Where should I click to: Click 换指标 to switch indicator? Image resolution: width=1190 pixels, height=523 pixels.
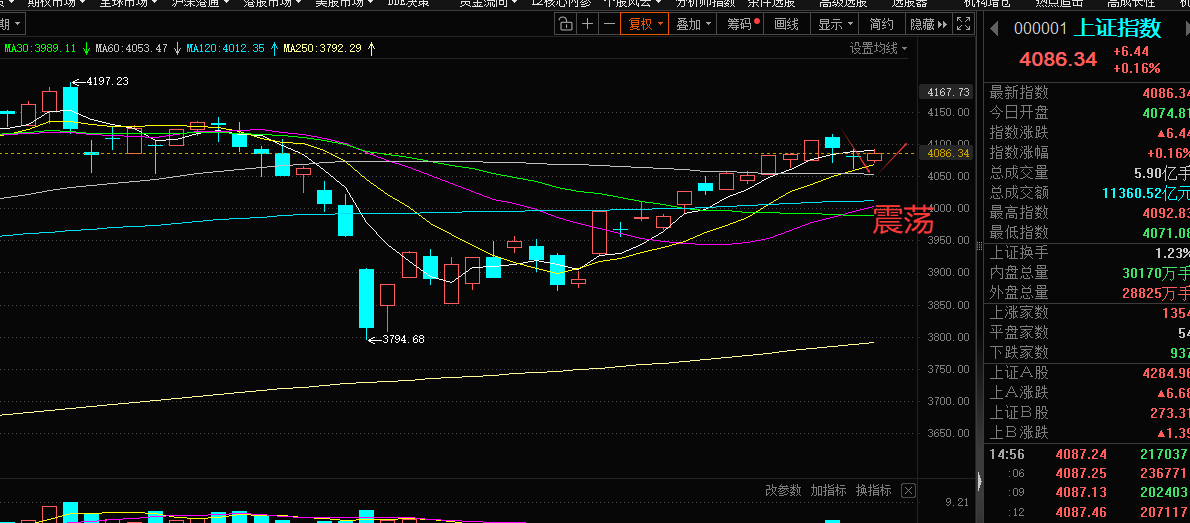[x=874, y=490]
